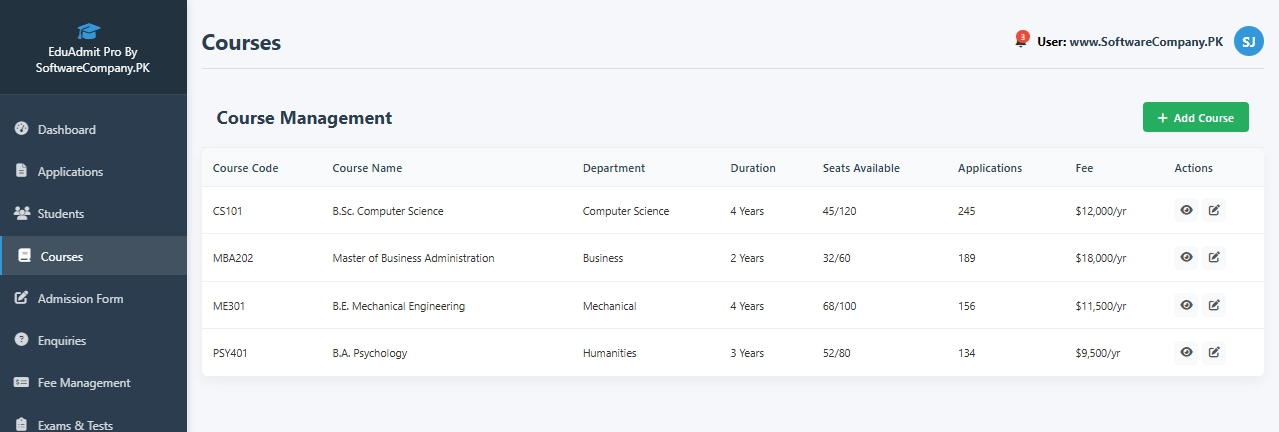The width and height of the screenshot is (1279, 432).
Task: Click seats value 68/100
Action: tap(840, 306)
